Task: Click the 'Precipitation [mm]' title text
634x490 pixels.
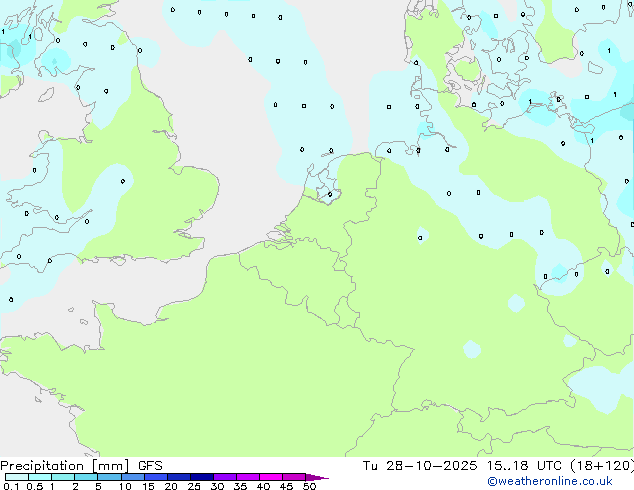Action: click(x=65, y=466)
